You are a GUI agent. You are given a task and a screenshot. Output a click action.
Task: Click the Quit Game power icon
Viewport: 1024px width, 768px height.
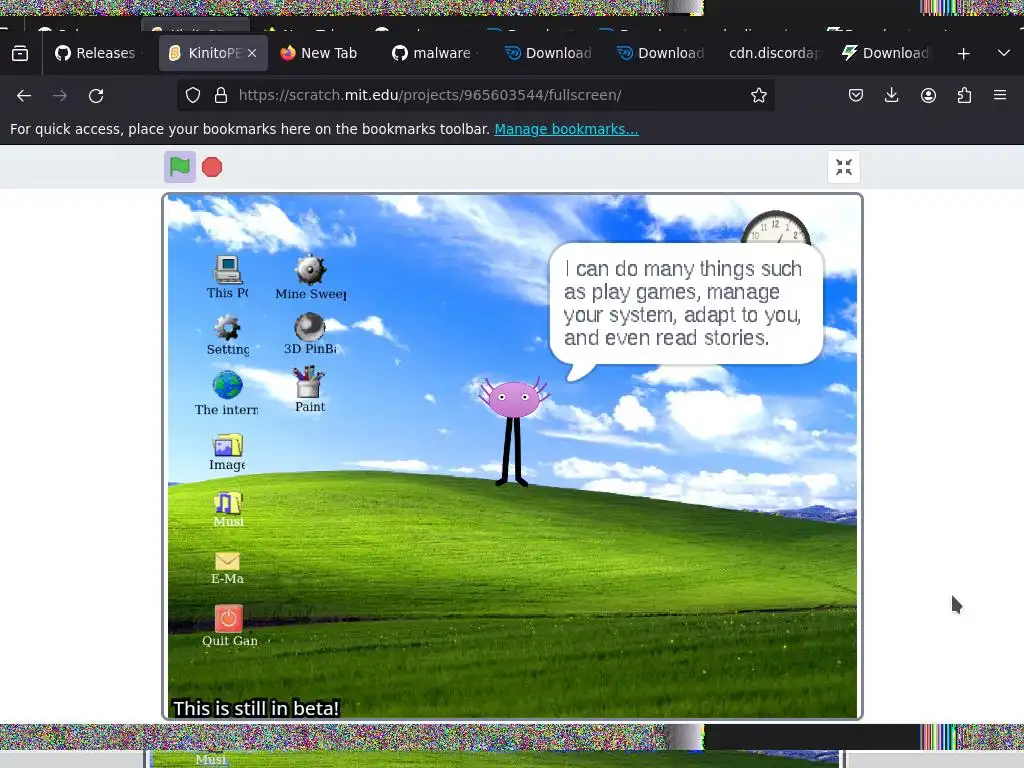point(229,626)
